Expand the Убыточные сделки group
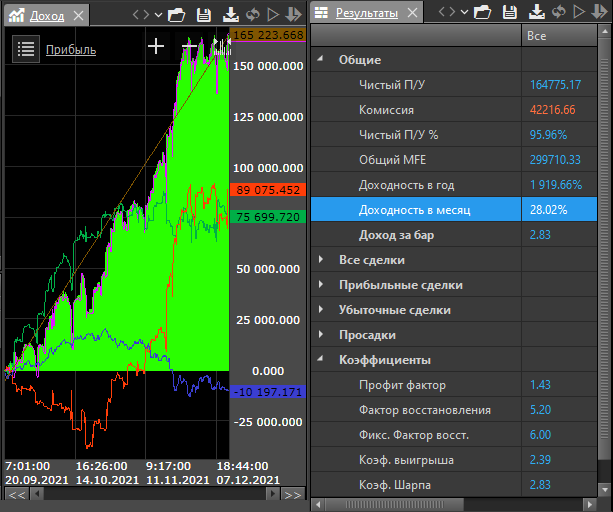The image size is (613, 512). click(321, 309)
